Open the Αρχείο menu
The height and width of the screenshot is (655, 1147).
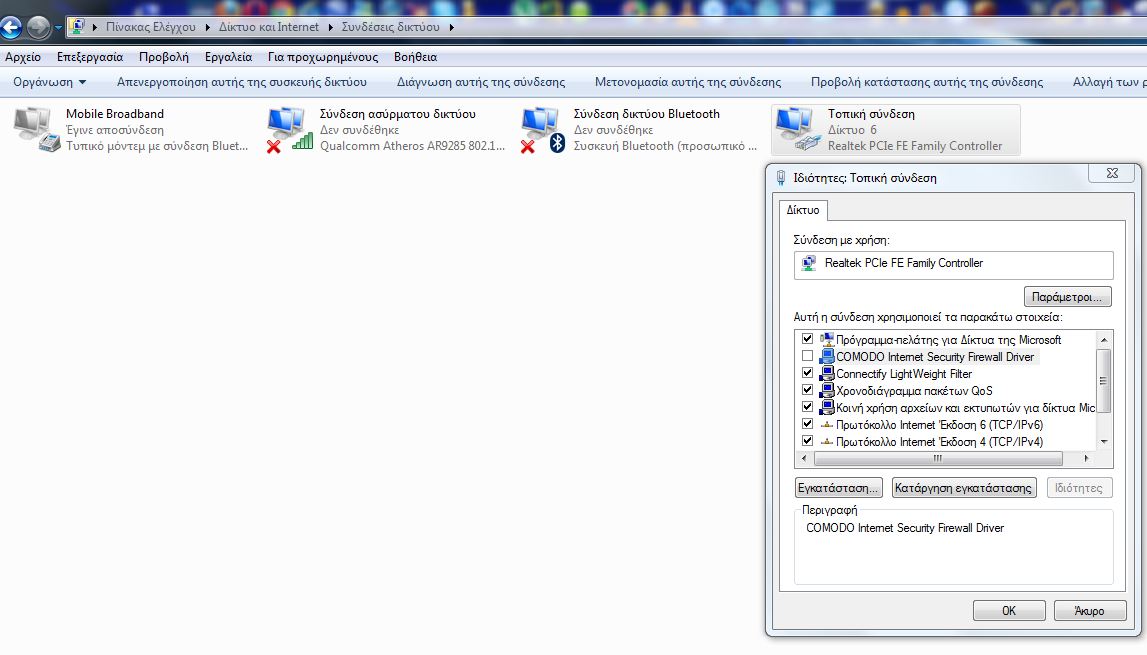coord(23,57)
